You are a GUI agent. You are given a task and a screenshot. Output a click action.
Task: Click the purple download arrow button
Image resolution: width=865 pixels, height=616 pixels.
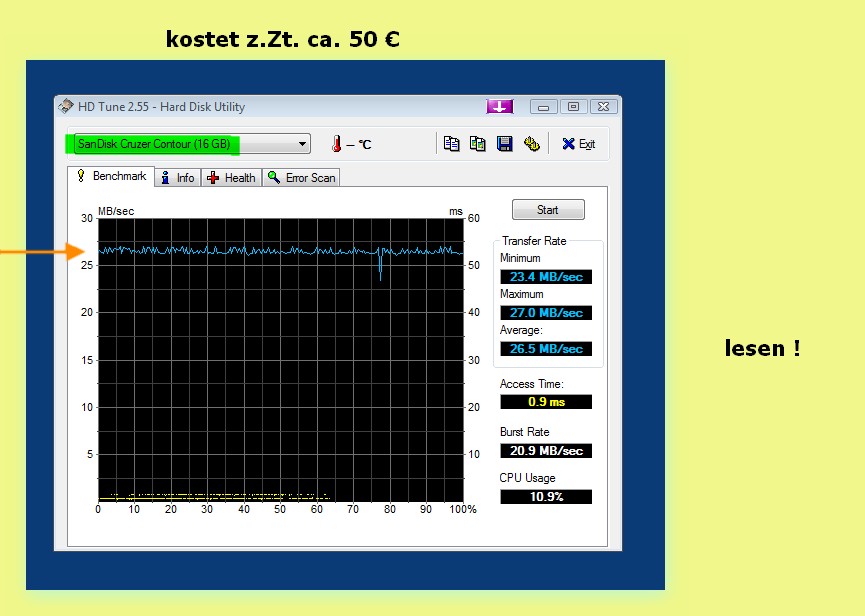pos(500,106)
